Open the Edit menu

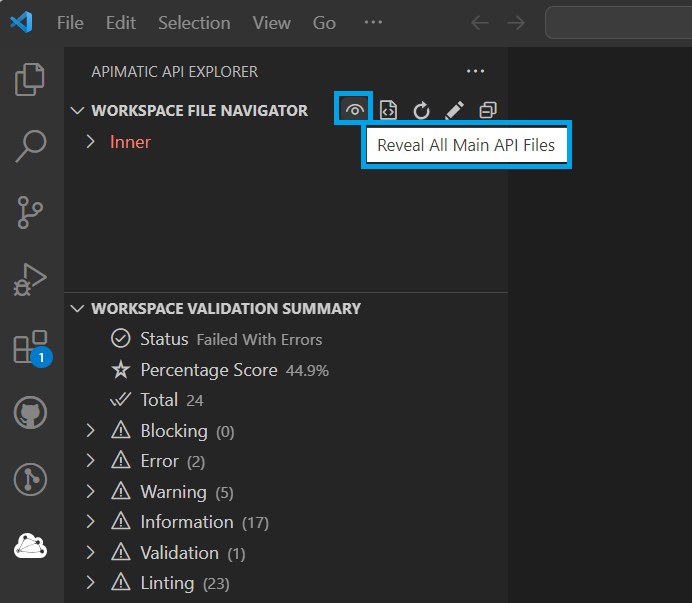coord(120,23)
